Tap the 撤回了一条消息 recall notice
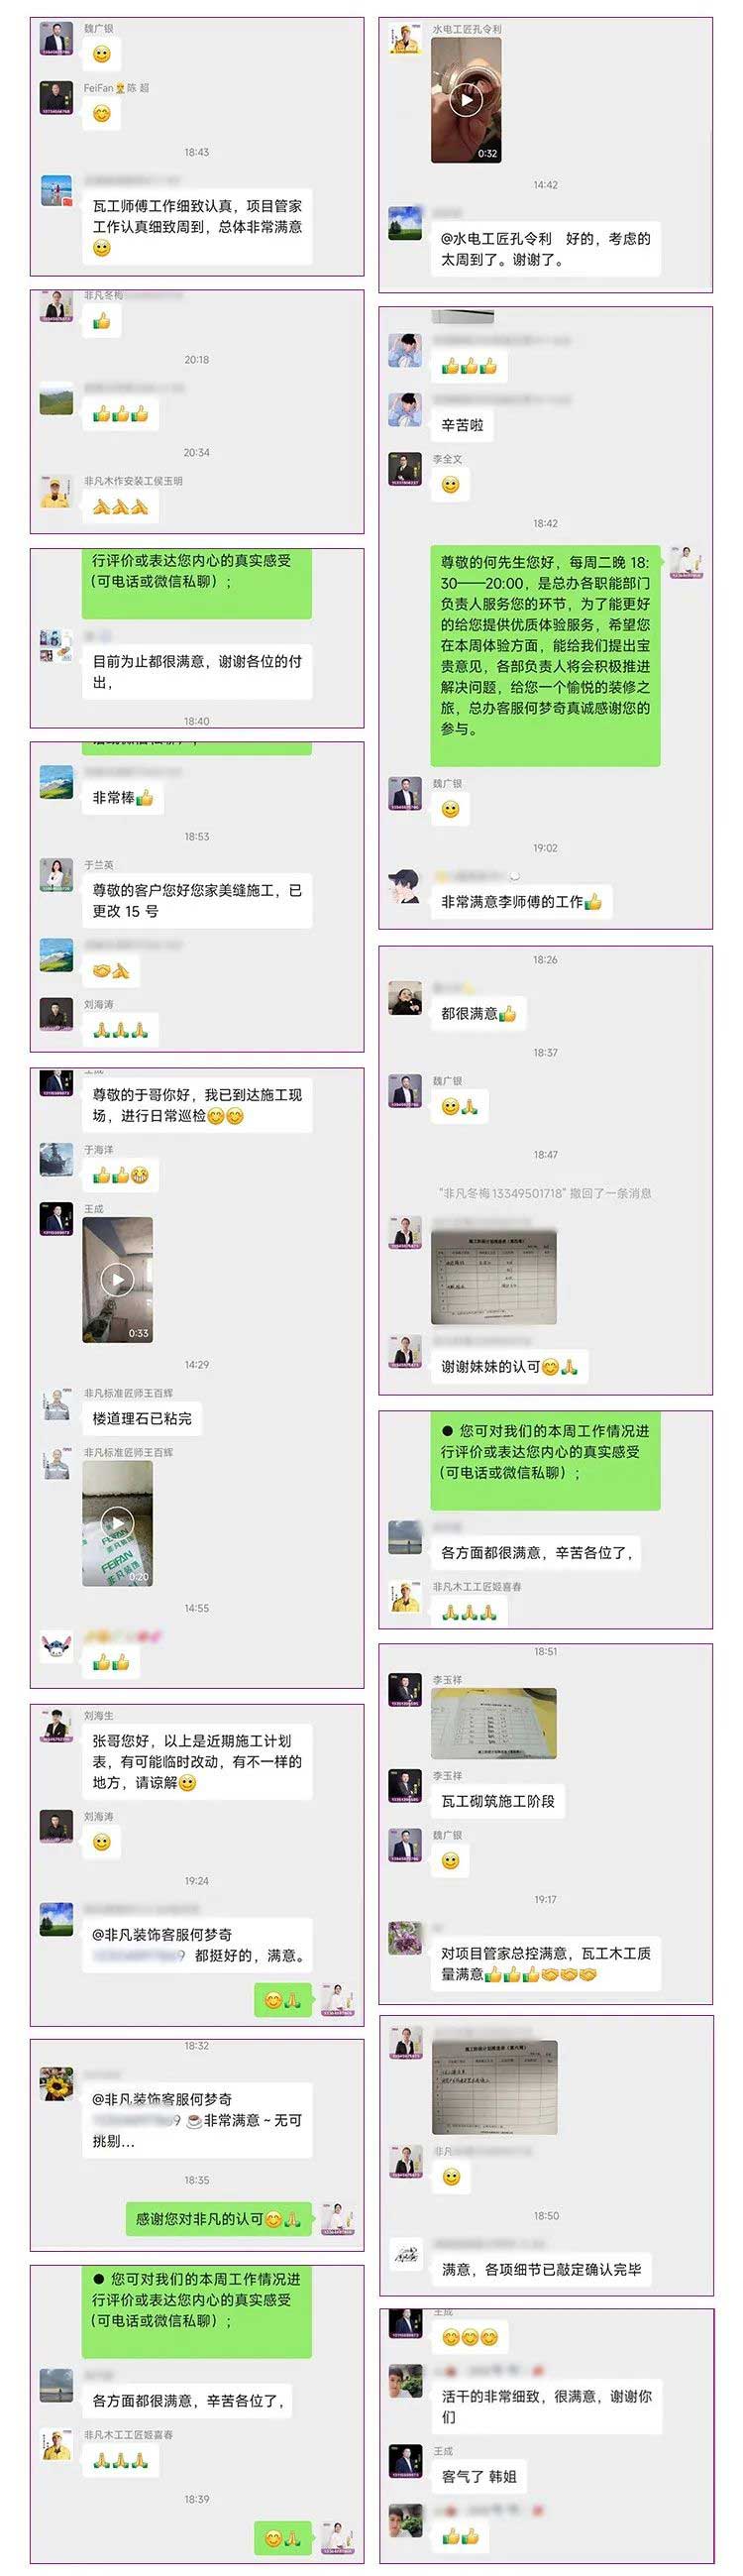Screen dimensions: 743x2576 click(545, 1193)
